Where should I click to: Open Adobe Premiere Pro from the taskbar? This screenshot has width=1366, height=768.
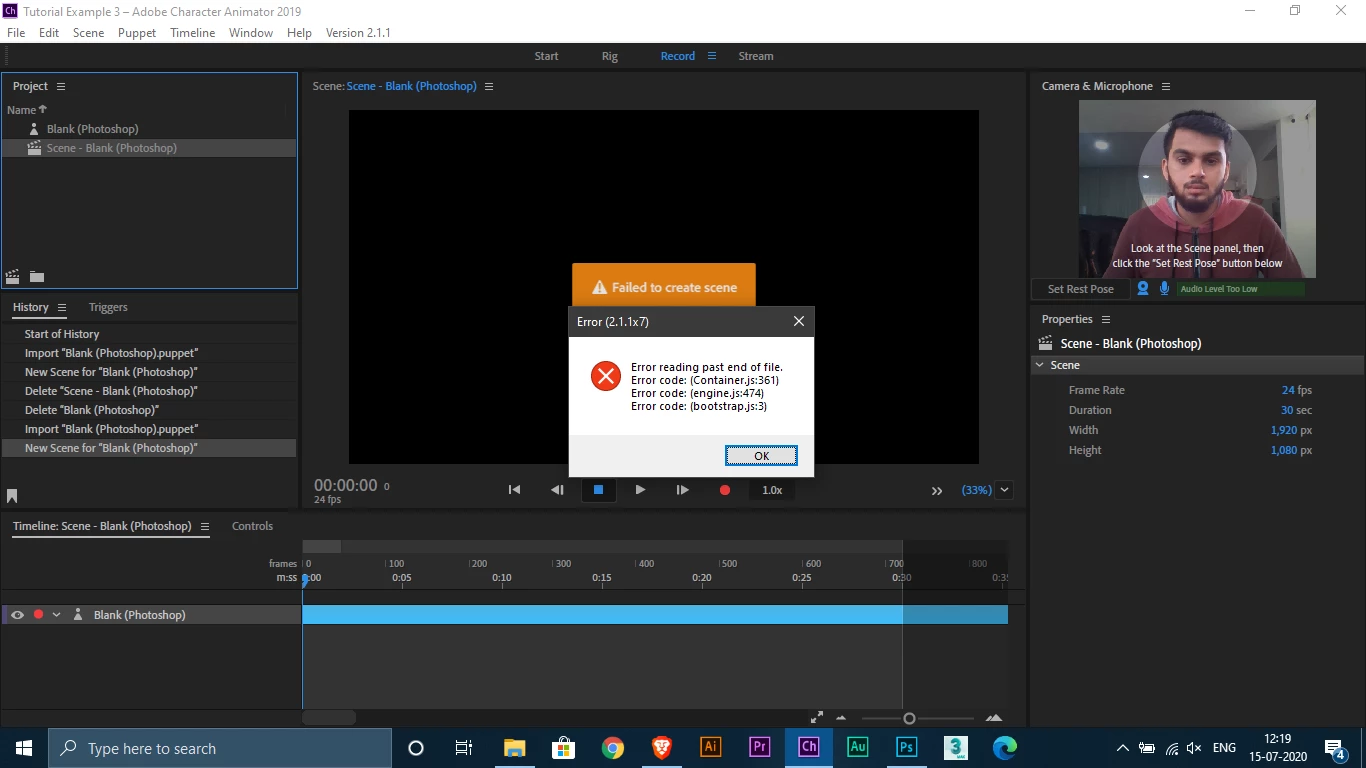point(760,747)
